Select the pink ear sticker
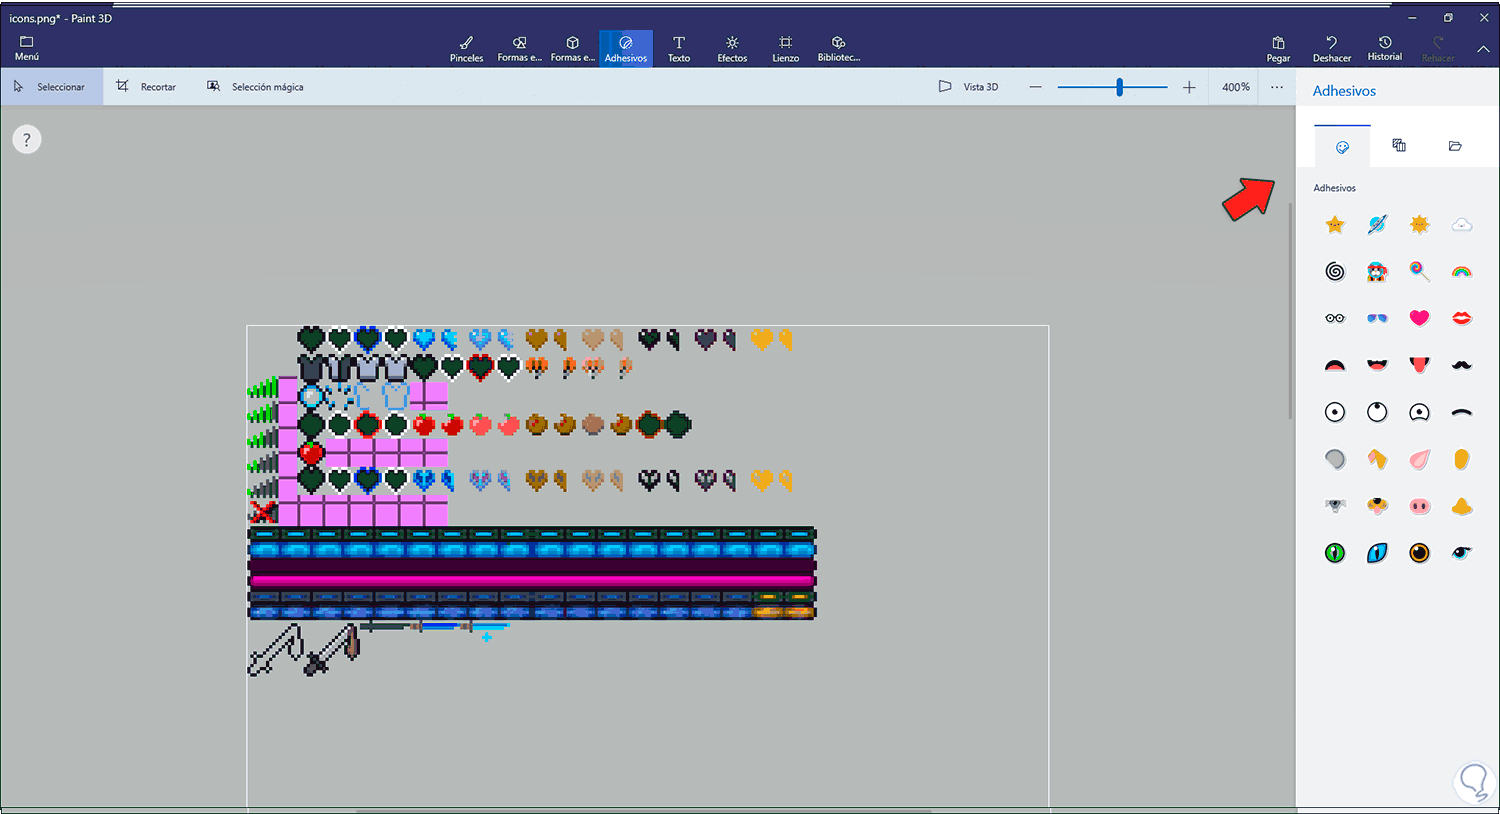1500x814 pixels. point(1420,459)
